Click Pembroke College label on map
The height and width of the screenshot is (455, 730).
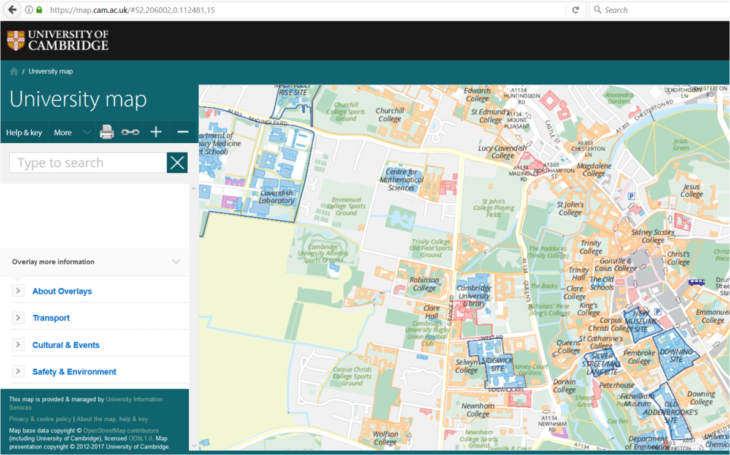tap(639, 357)
